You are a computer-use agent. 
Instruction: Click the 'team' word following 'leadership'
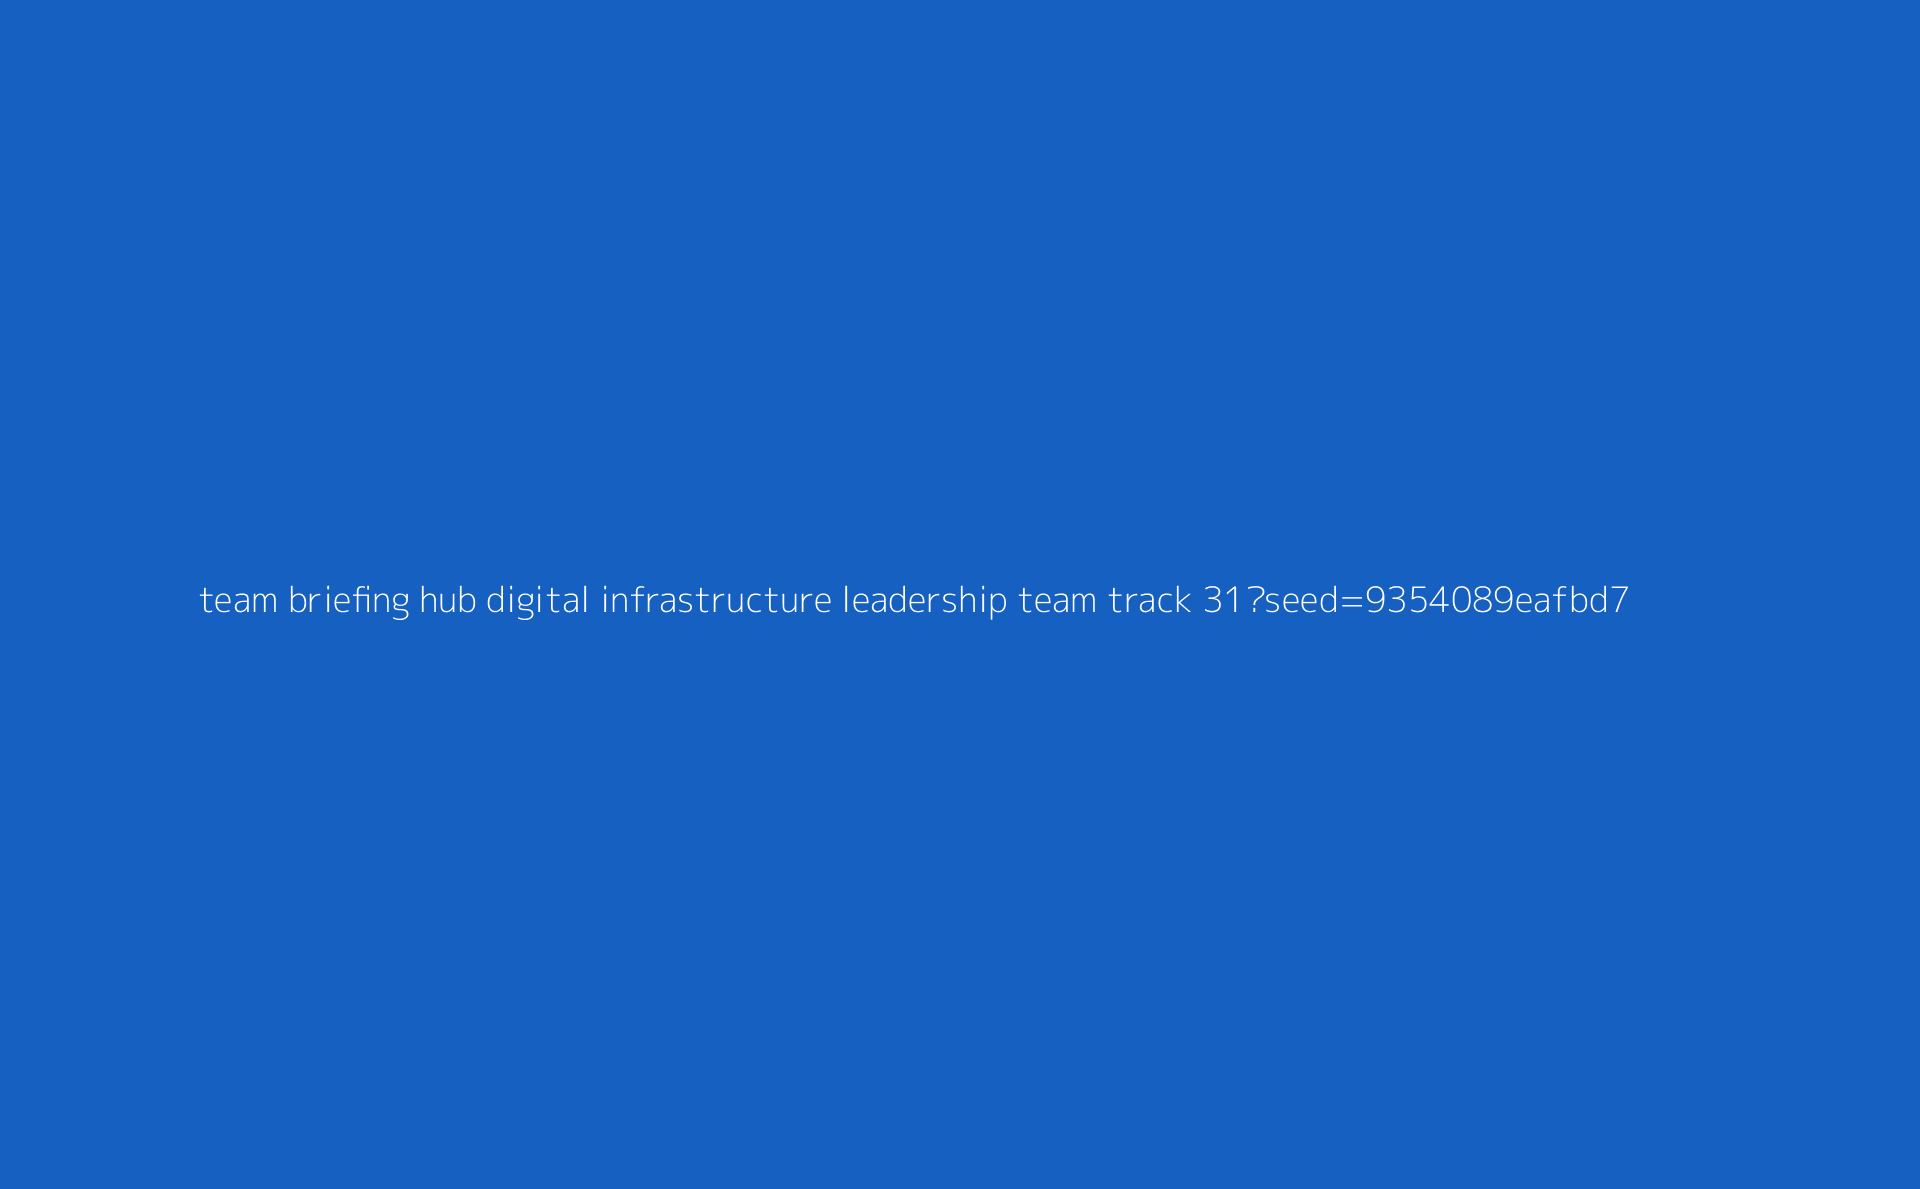click(x=1058, y=600)
